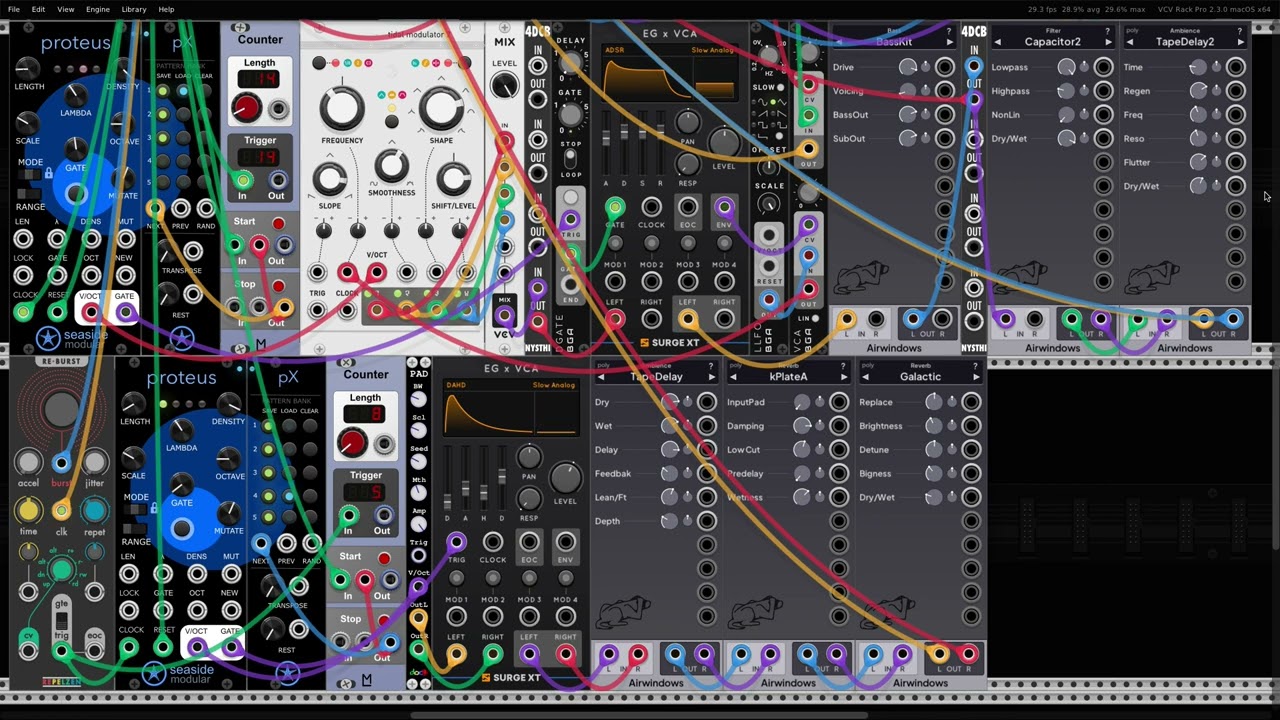Go to next preset arrow beside BassKit
The height and width of the screenshot is (720, 1280).
point(950,42)
